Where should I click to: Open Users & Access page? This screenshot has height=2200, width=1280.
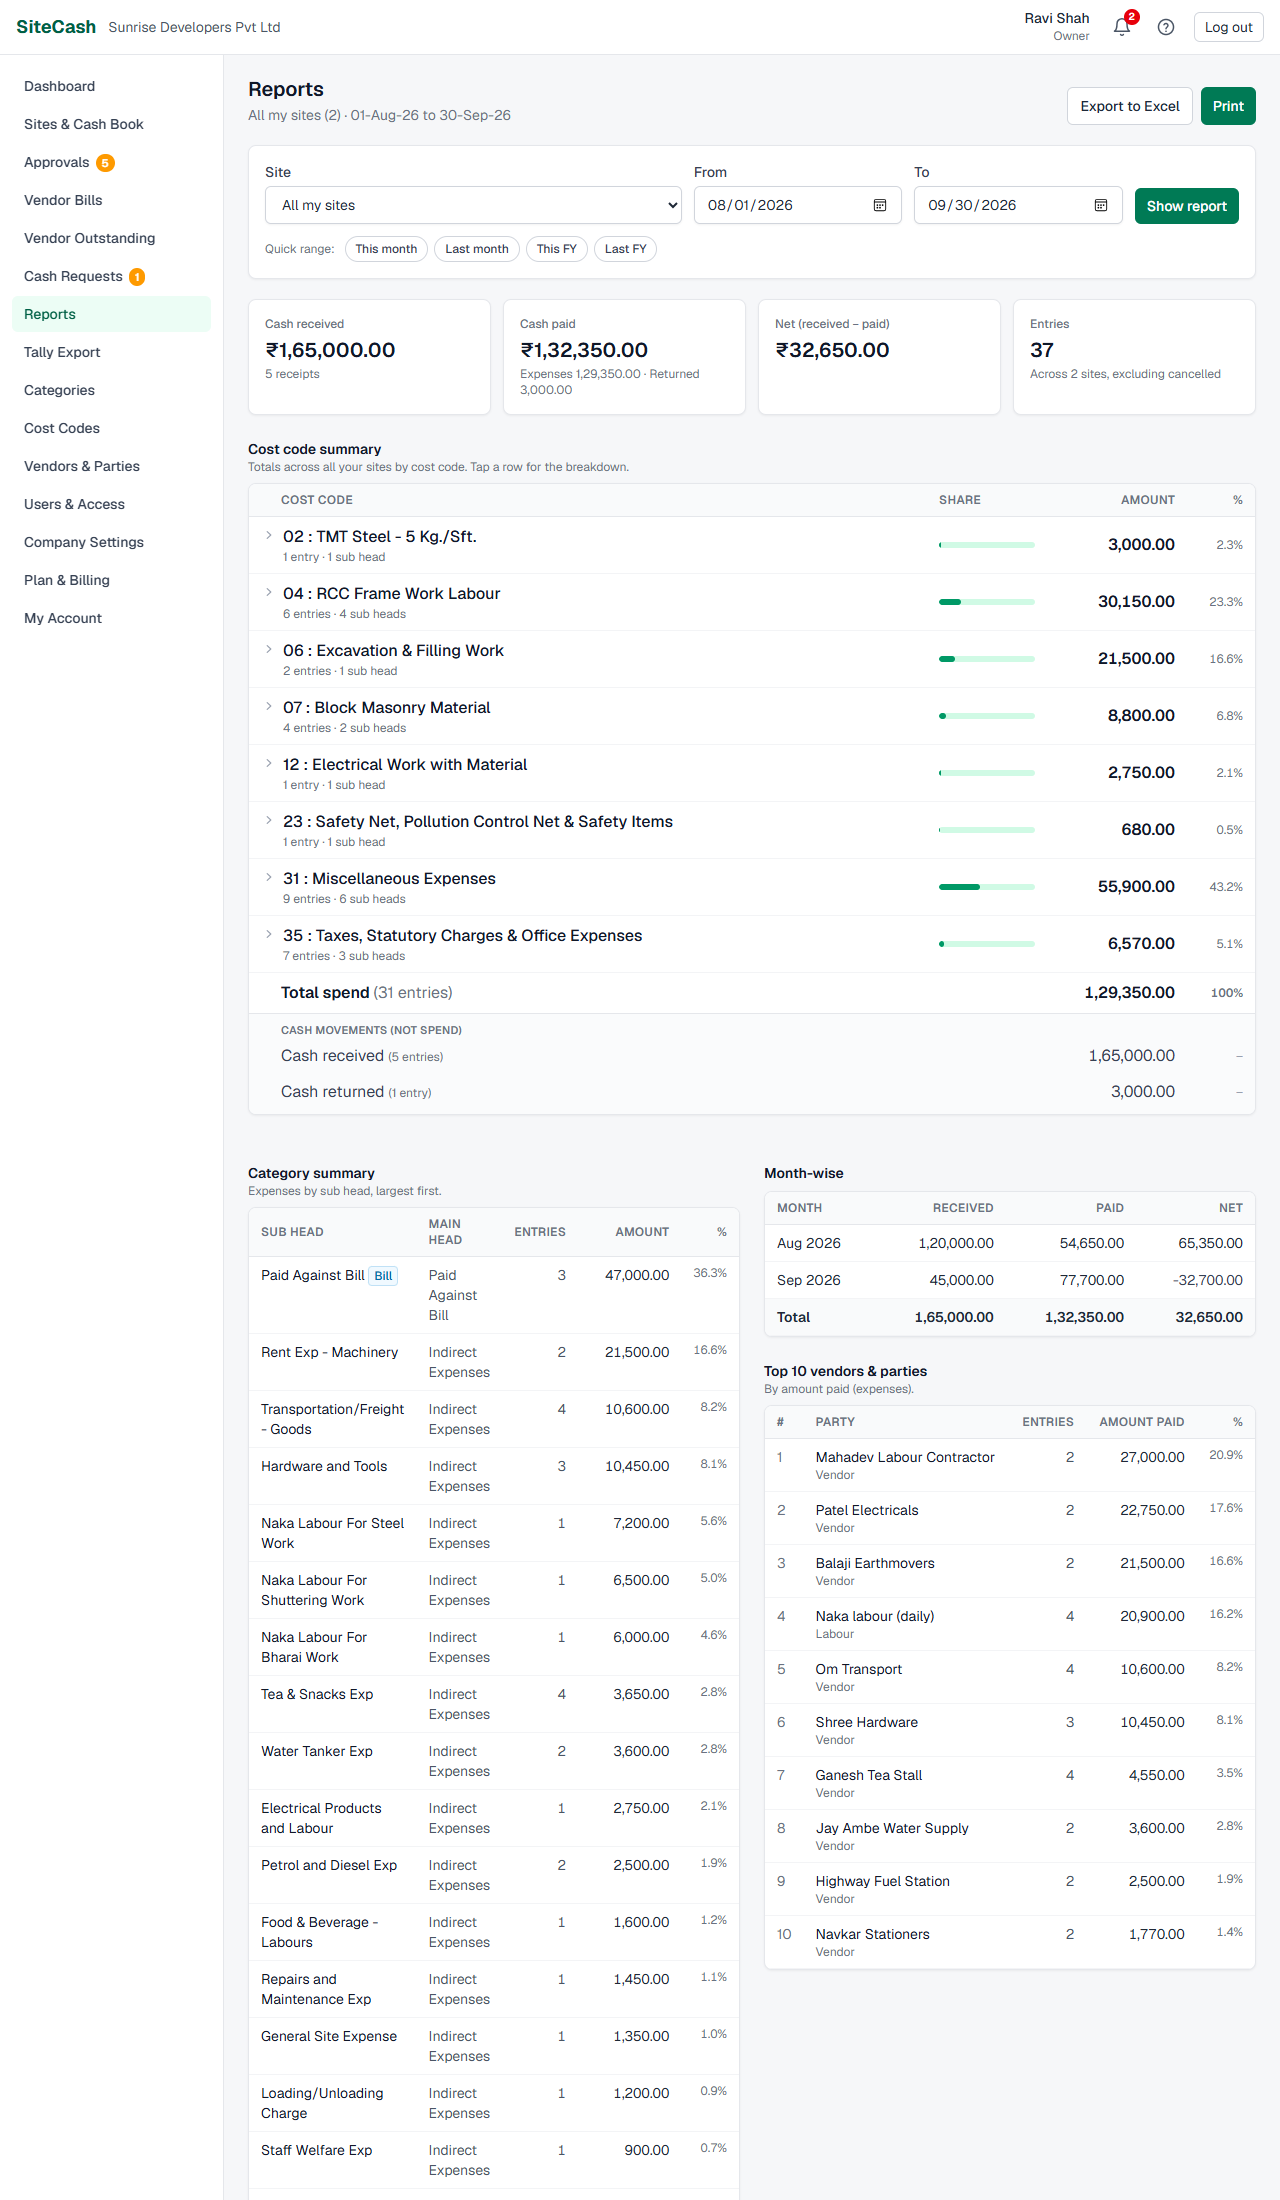(111, 504)
